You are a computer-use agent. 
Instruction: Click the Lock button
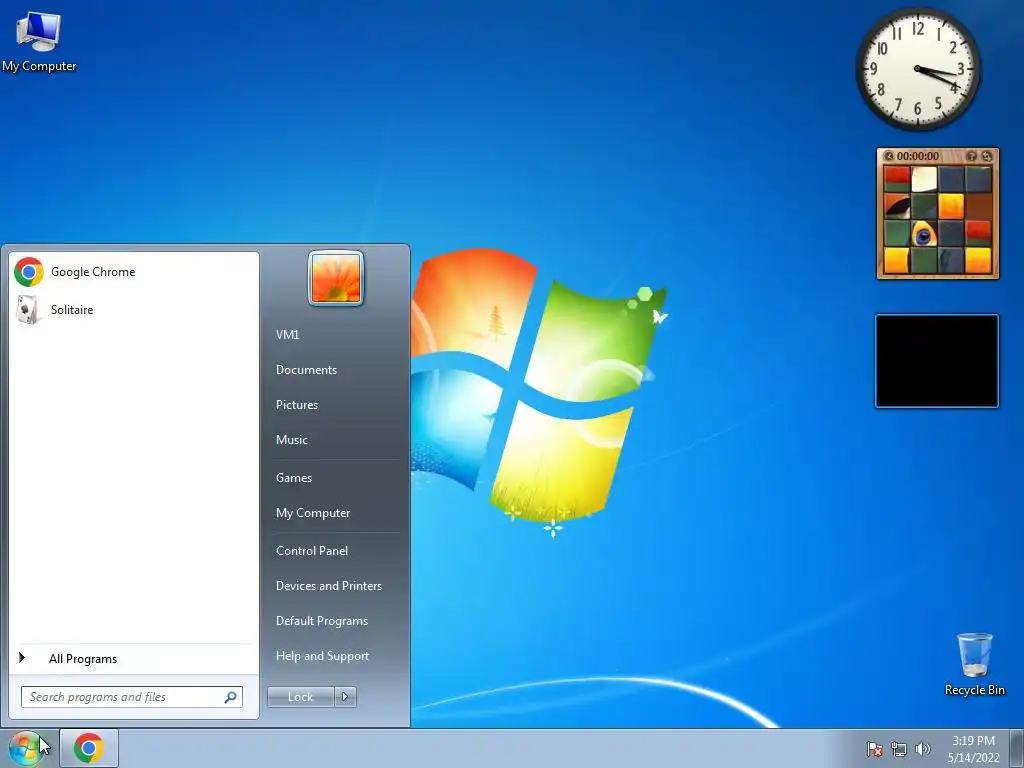tap(301, 697)
